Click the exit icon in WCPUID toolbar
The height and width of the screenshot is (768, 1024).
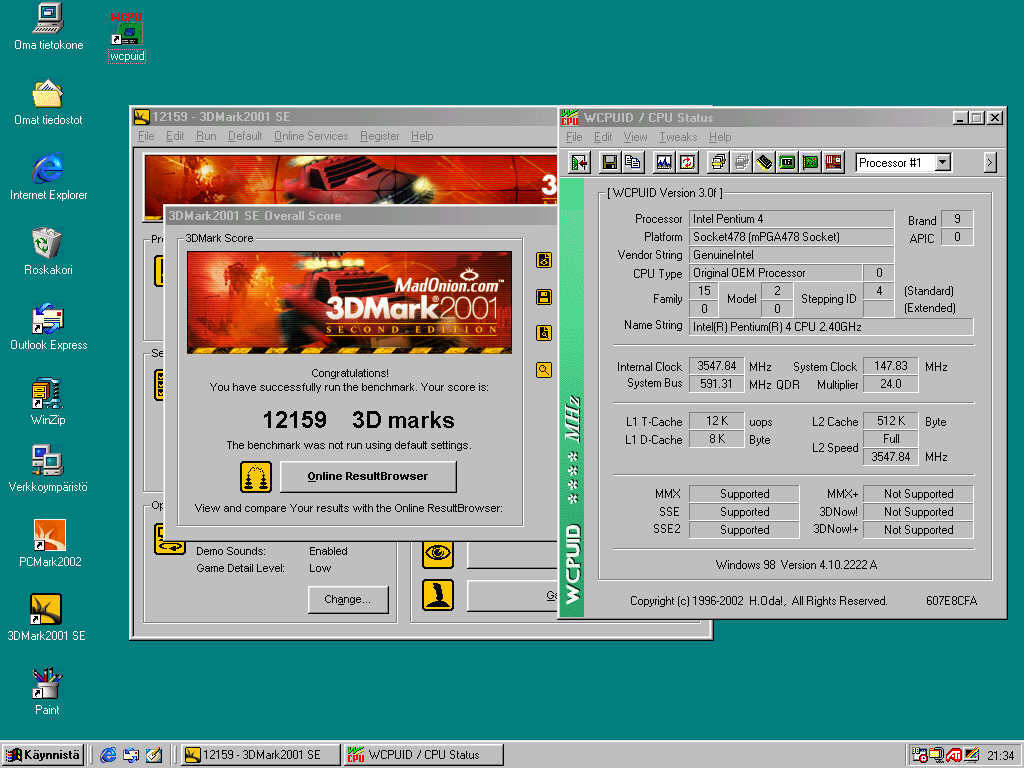coord(579,162)
